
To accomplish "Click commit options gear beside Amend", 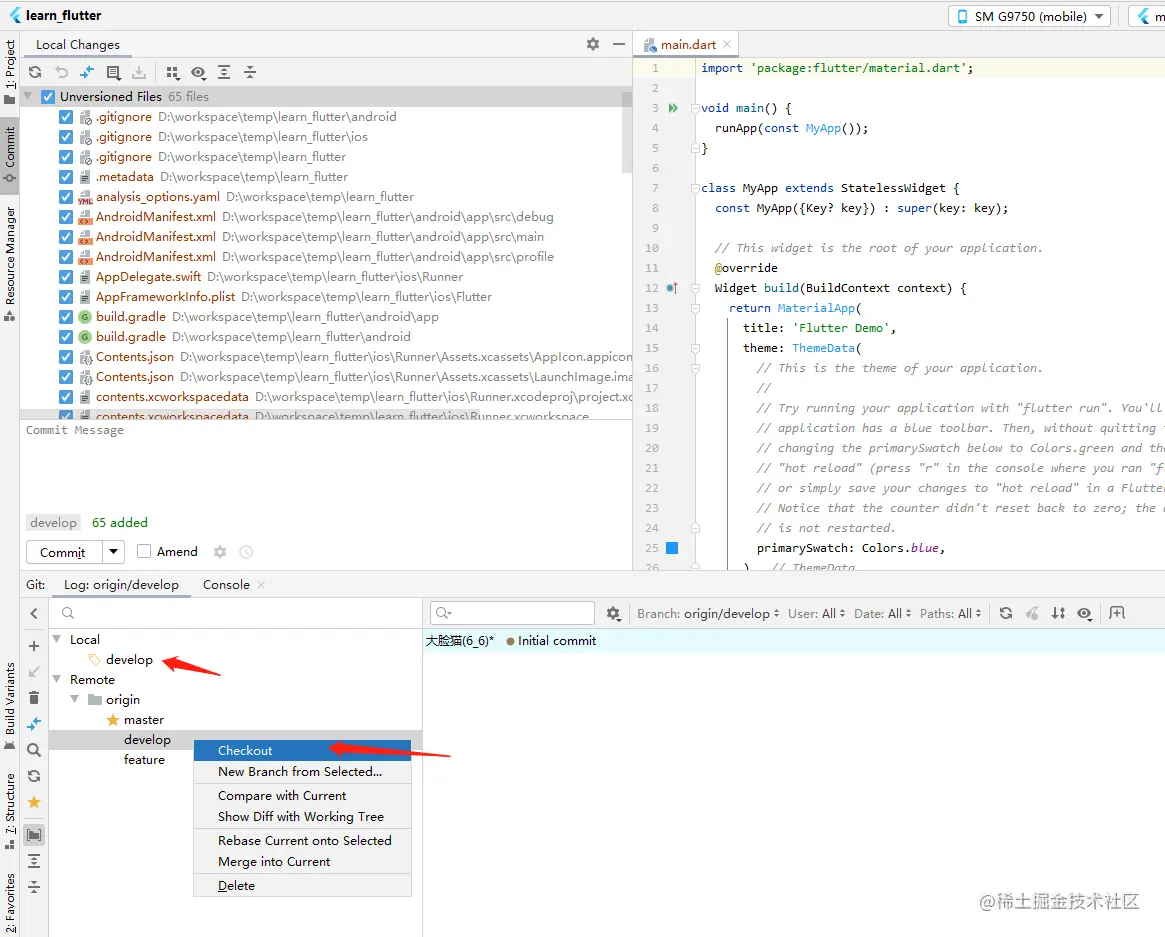I will click(x=220, y=551).
